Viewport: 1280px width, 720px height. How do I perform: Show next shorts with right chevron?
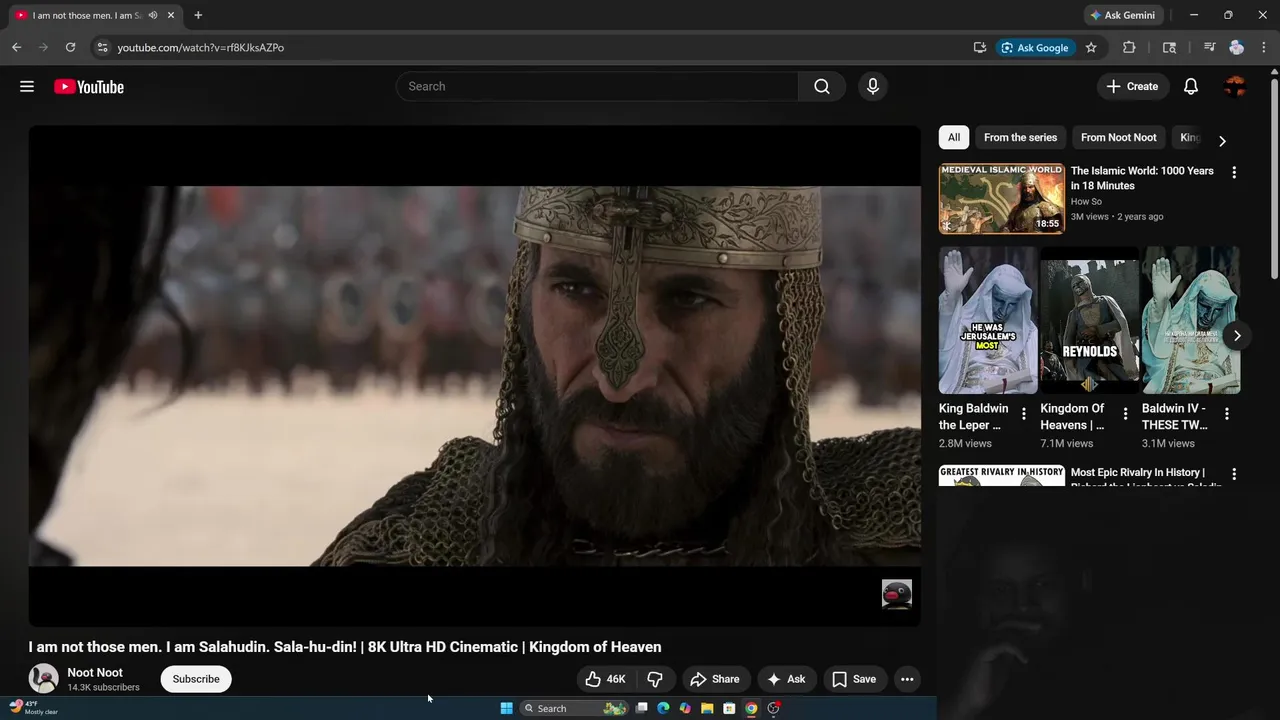pyautogui.click(x=1237, y=336)
